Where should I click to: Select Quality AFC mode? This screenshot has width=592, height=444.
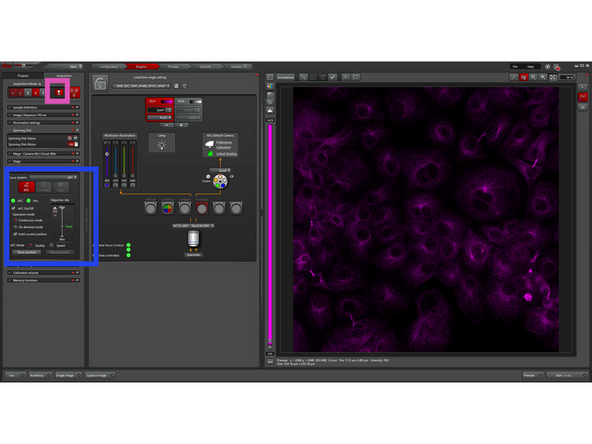tap(30, 245)
